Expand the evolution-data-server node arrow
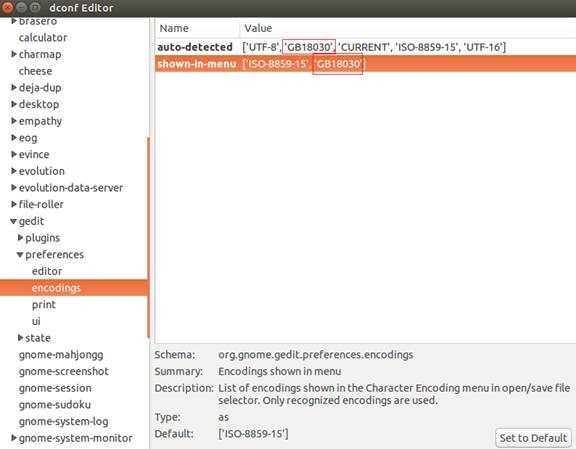Image resolution: width=576 pixels, height=449 pixels. coord(14,188)
